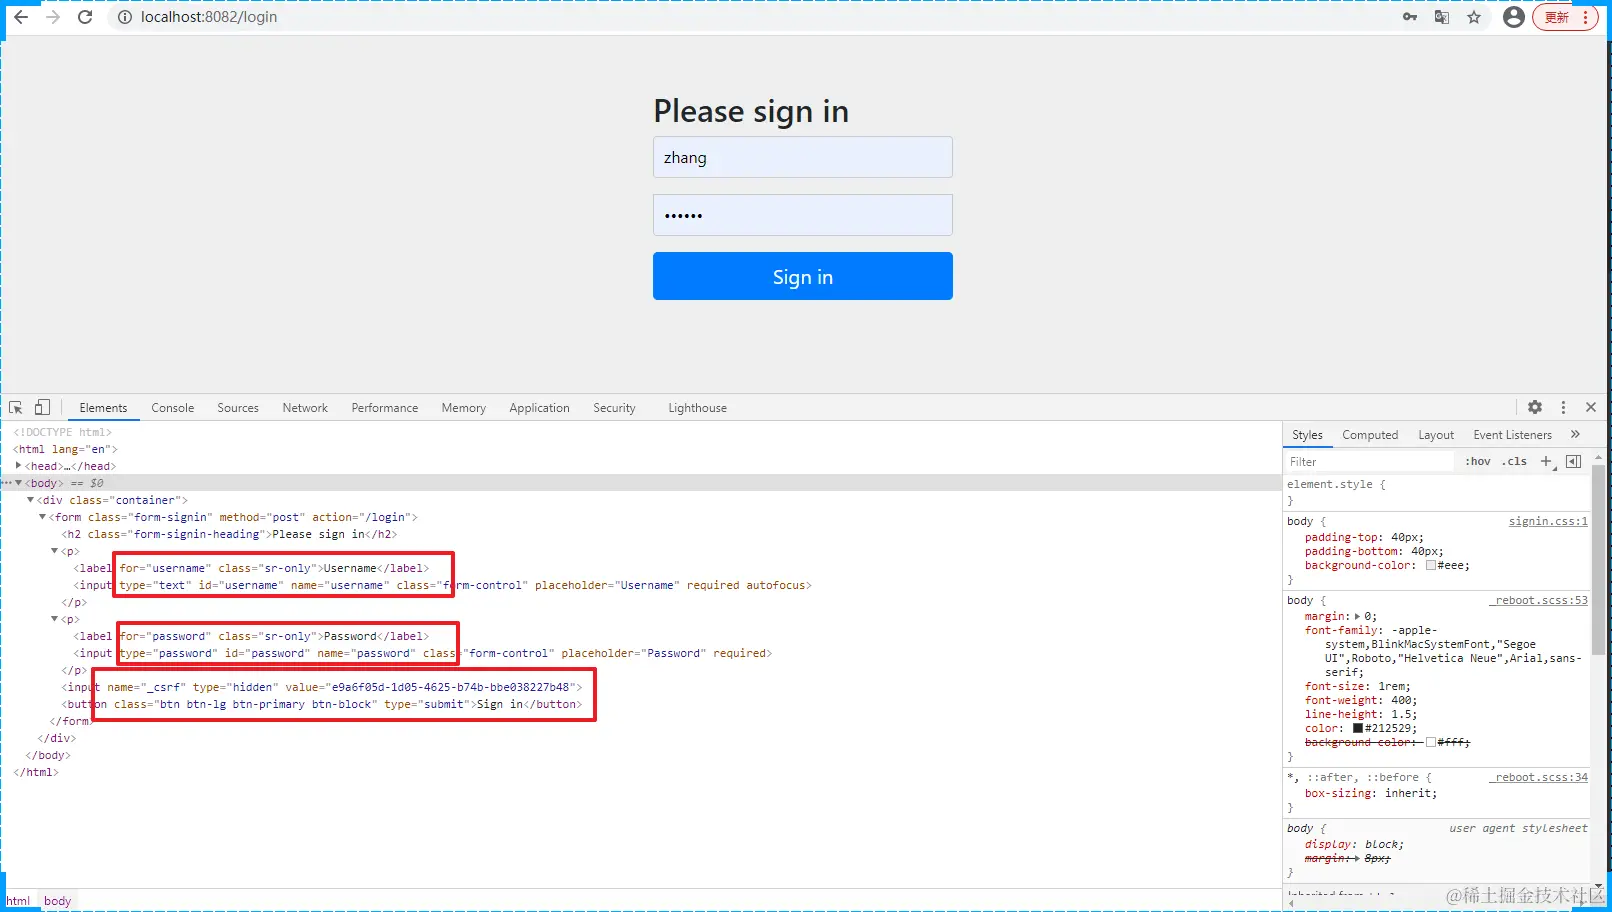Open the Chrome profile avatar
1612x912 pixels.
tap(1514, 17)
